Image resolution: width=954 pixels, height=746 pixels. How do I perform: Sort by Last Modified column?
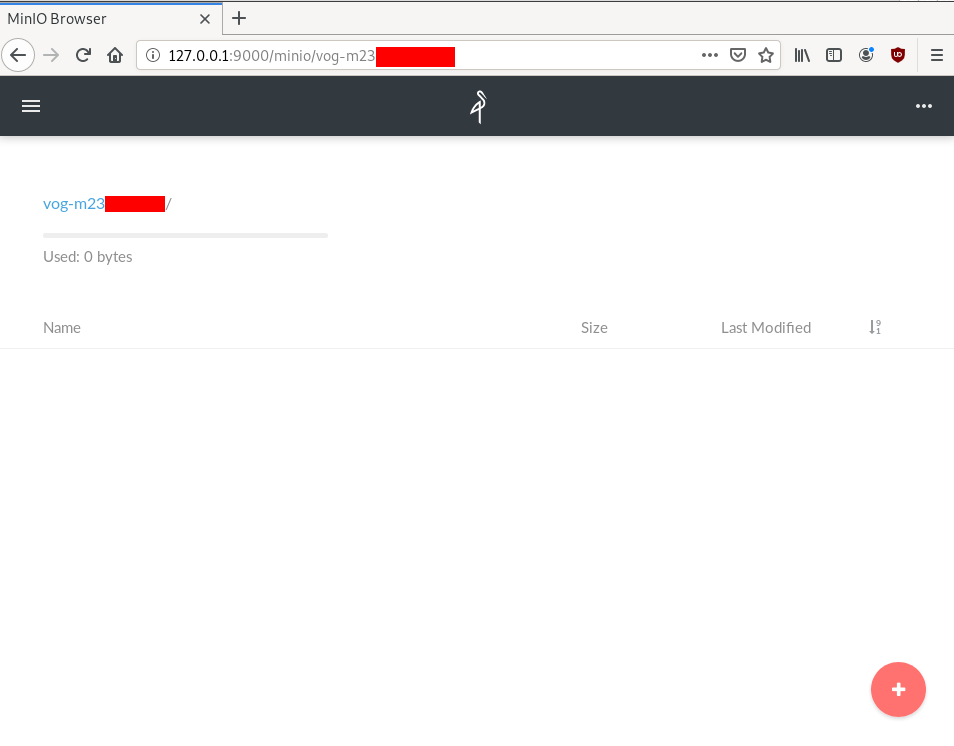[765, 328]
